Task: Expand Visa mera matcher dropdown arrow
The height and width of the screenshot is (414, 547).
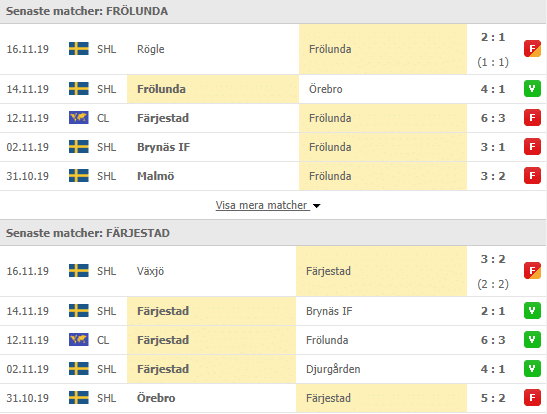Action: (316, 206)
